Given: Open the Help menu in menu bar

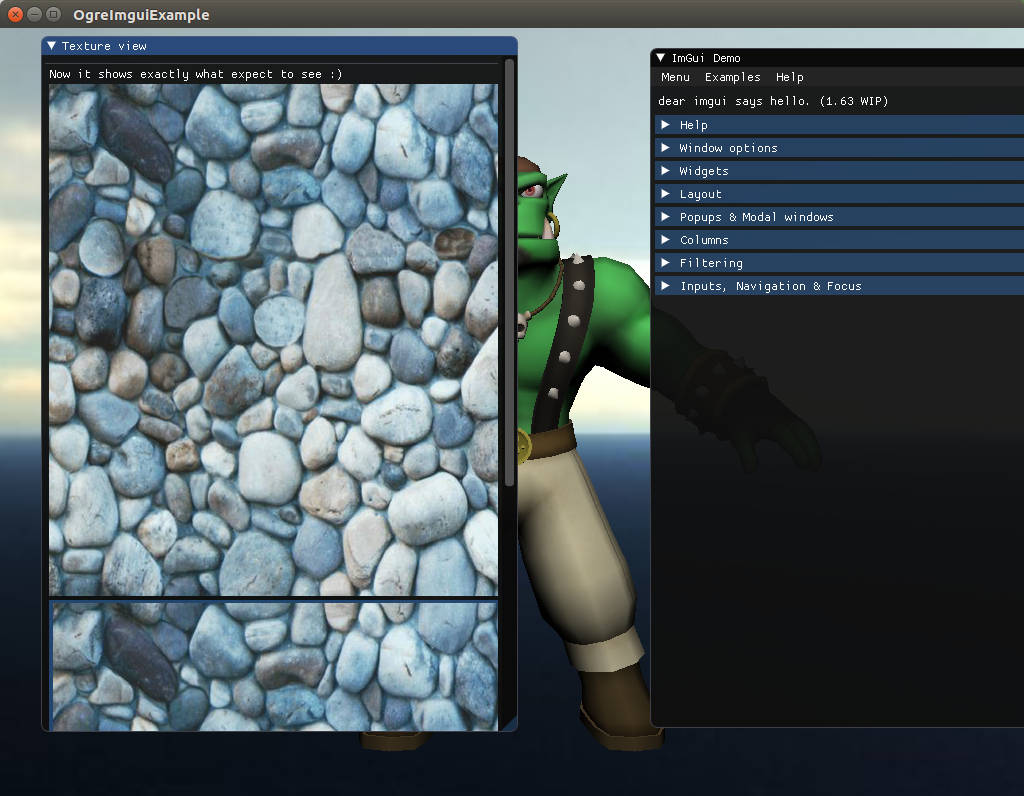Looking at the screenshot, I should 790,77.
